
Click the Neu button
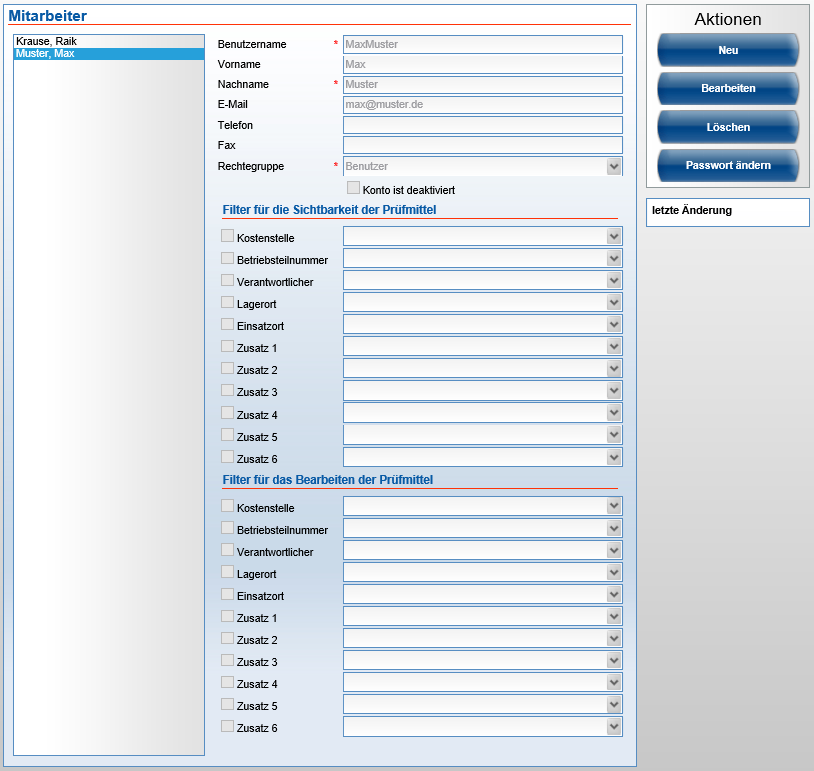728,50
